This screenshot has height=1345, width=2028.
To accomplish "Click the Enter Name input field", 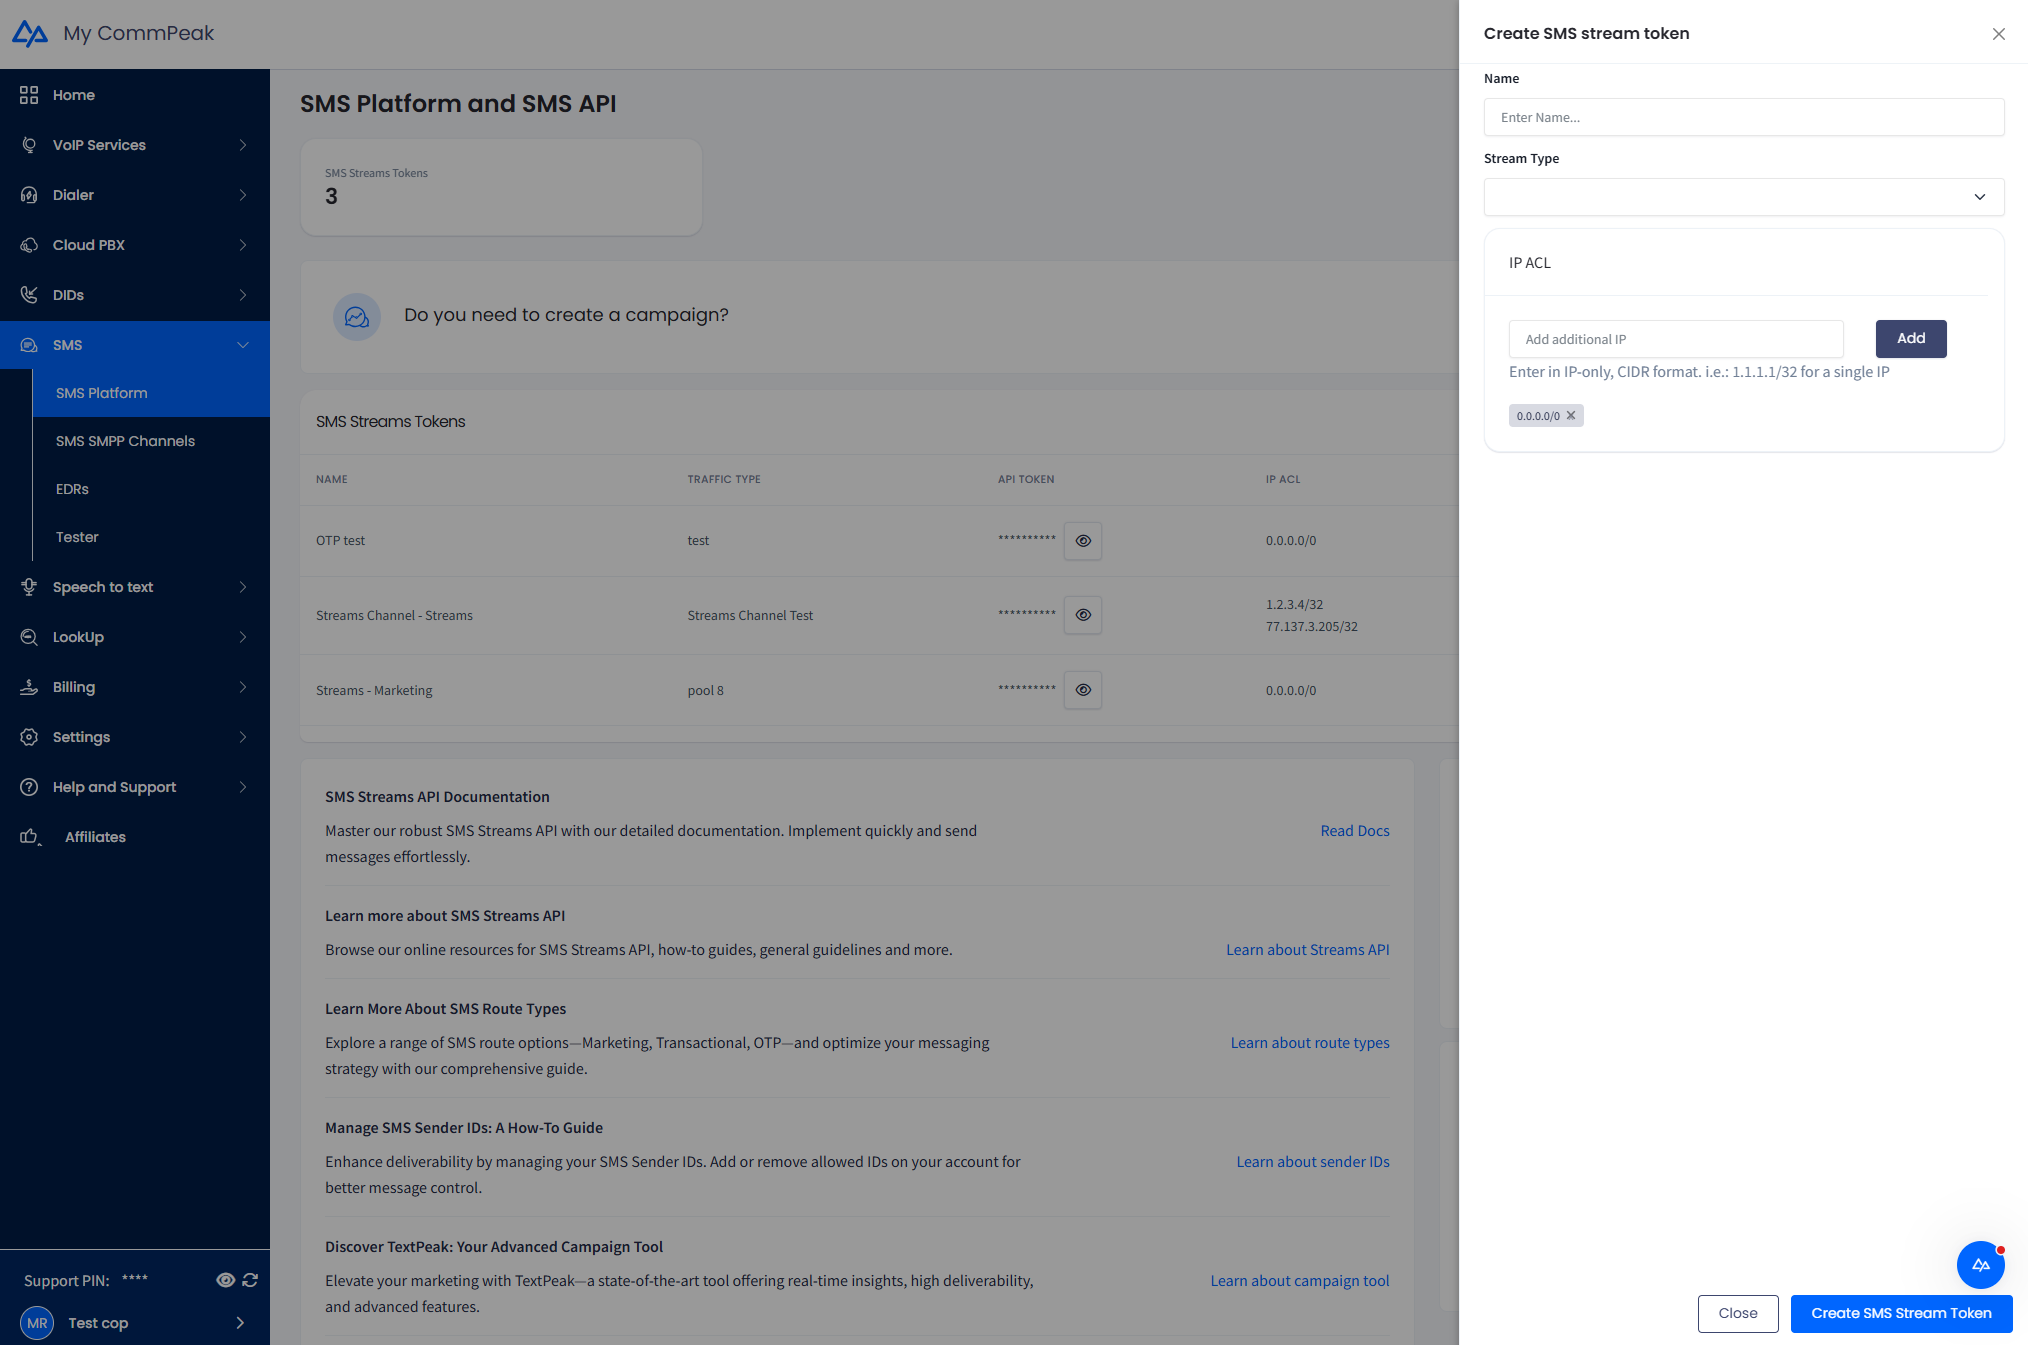I will 1743,117.
